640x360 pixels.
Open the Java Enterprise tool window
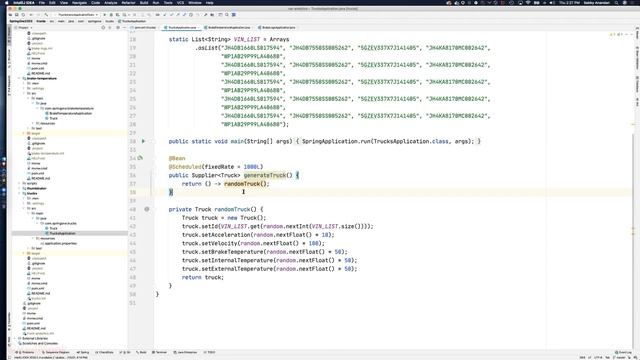[x=186, y=352]
